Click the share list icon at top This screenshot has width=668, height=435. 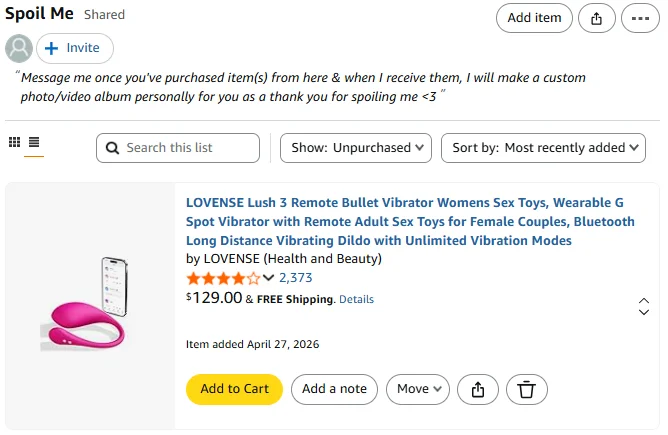[x=597, y=18]
